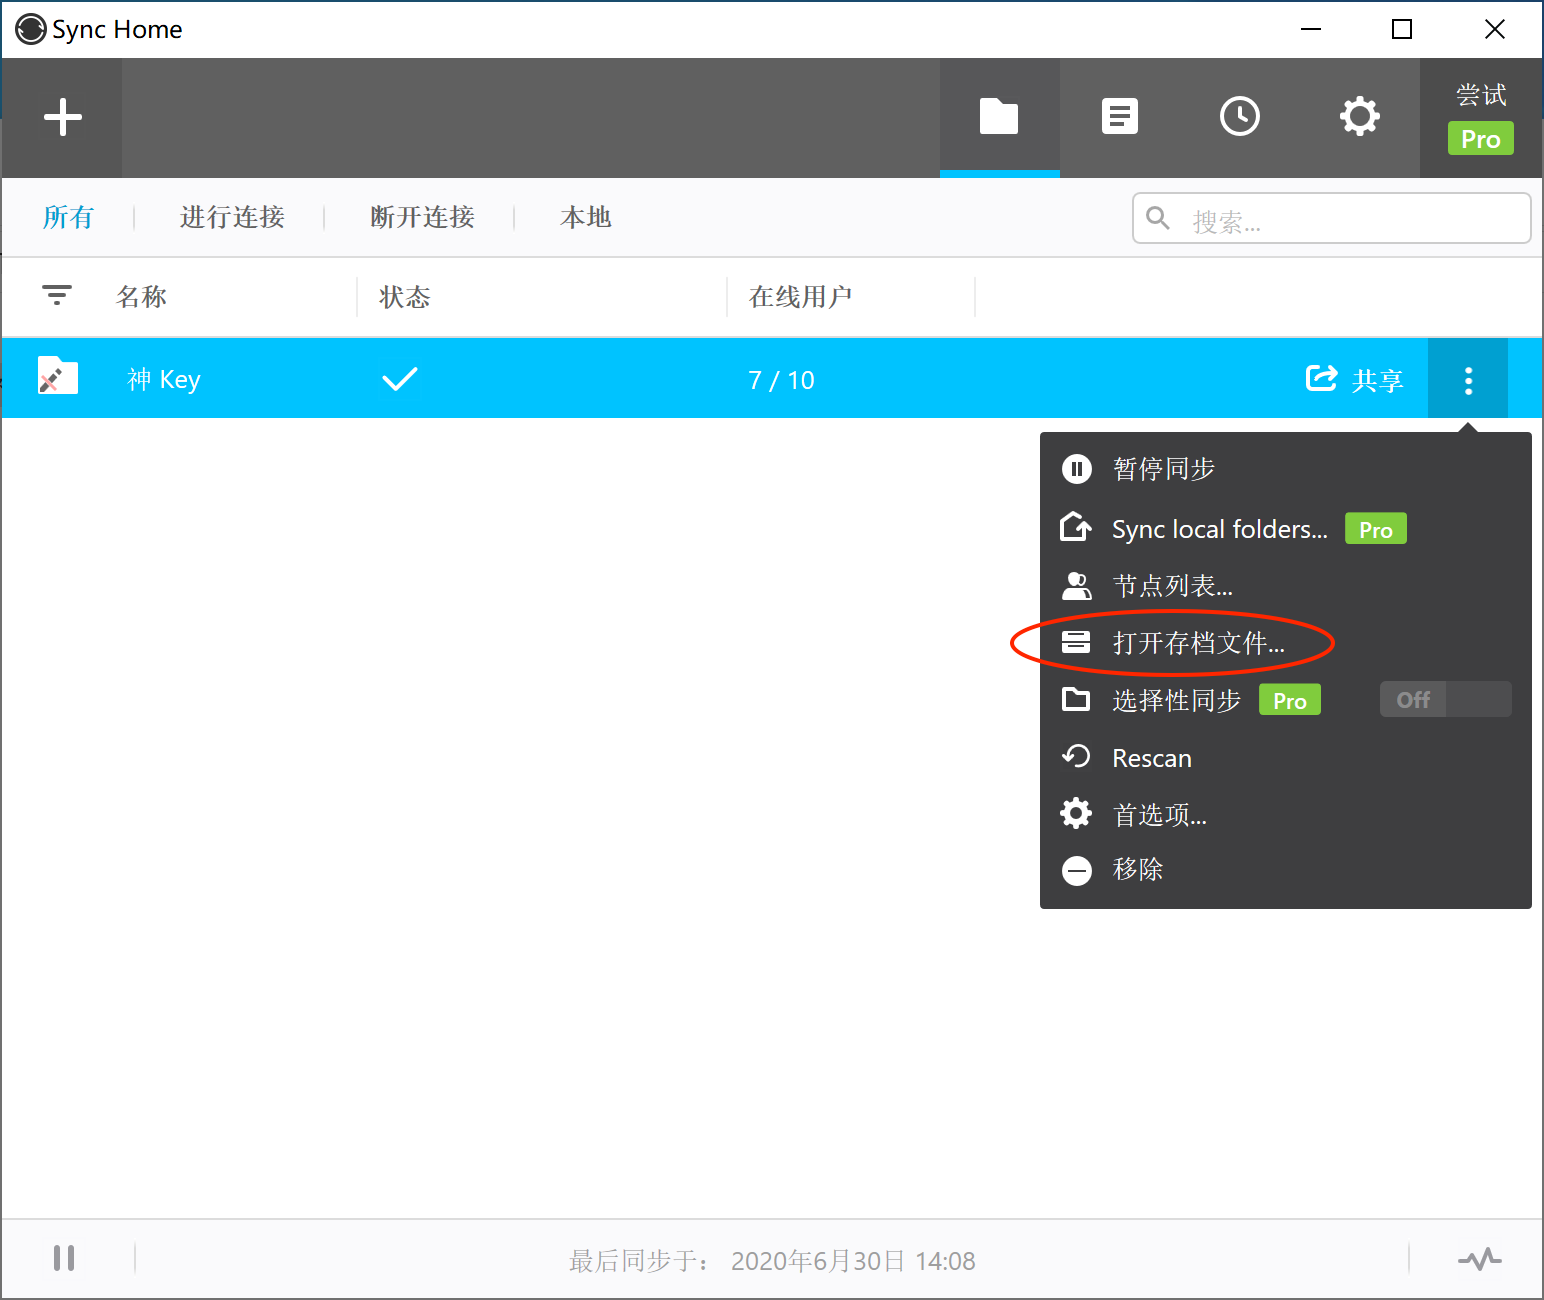Click the peers people icon
1544x1300 pixels.
[1076, 585]
